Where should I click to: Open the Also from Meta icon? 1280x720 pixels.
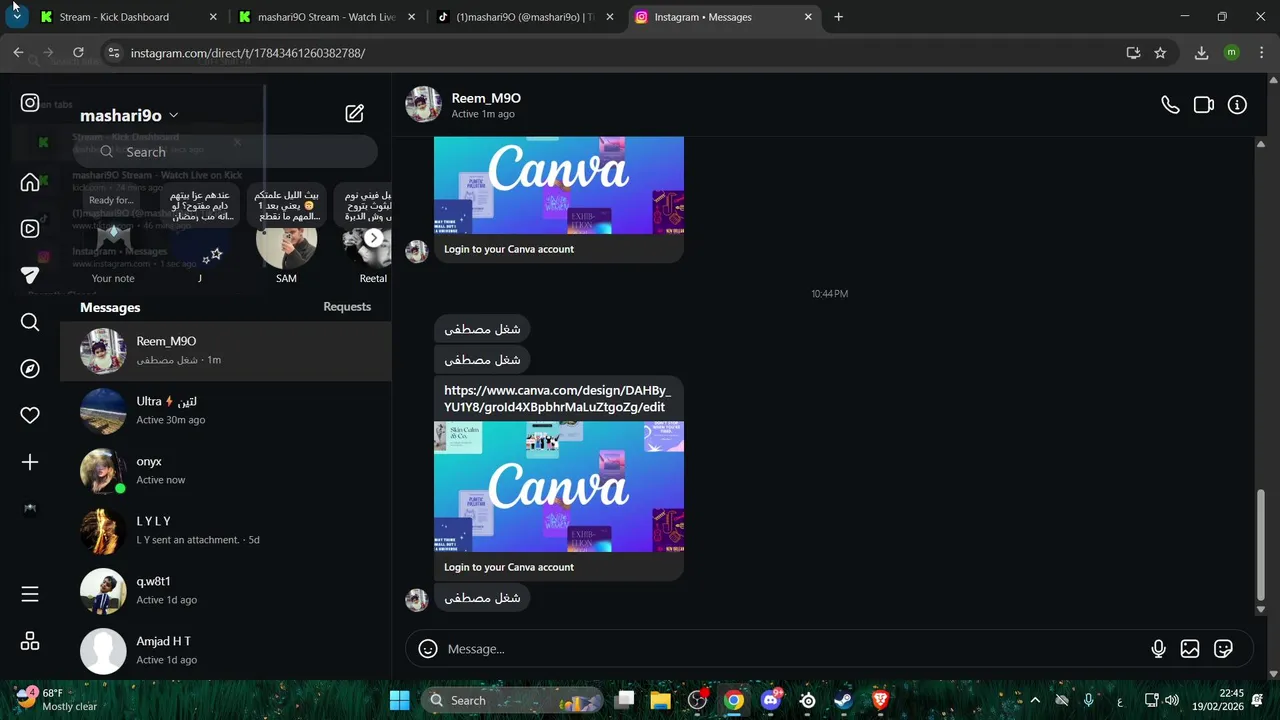pyautogui.click(x=30, y=641)
